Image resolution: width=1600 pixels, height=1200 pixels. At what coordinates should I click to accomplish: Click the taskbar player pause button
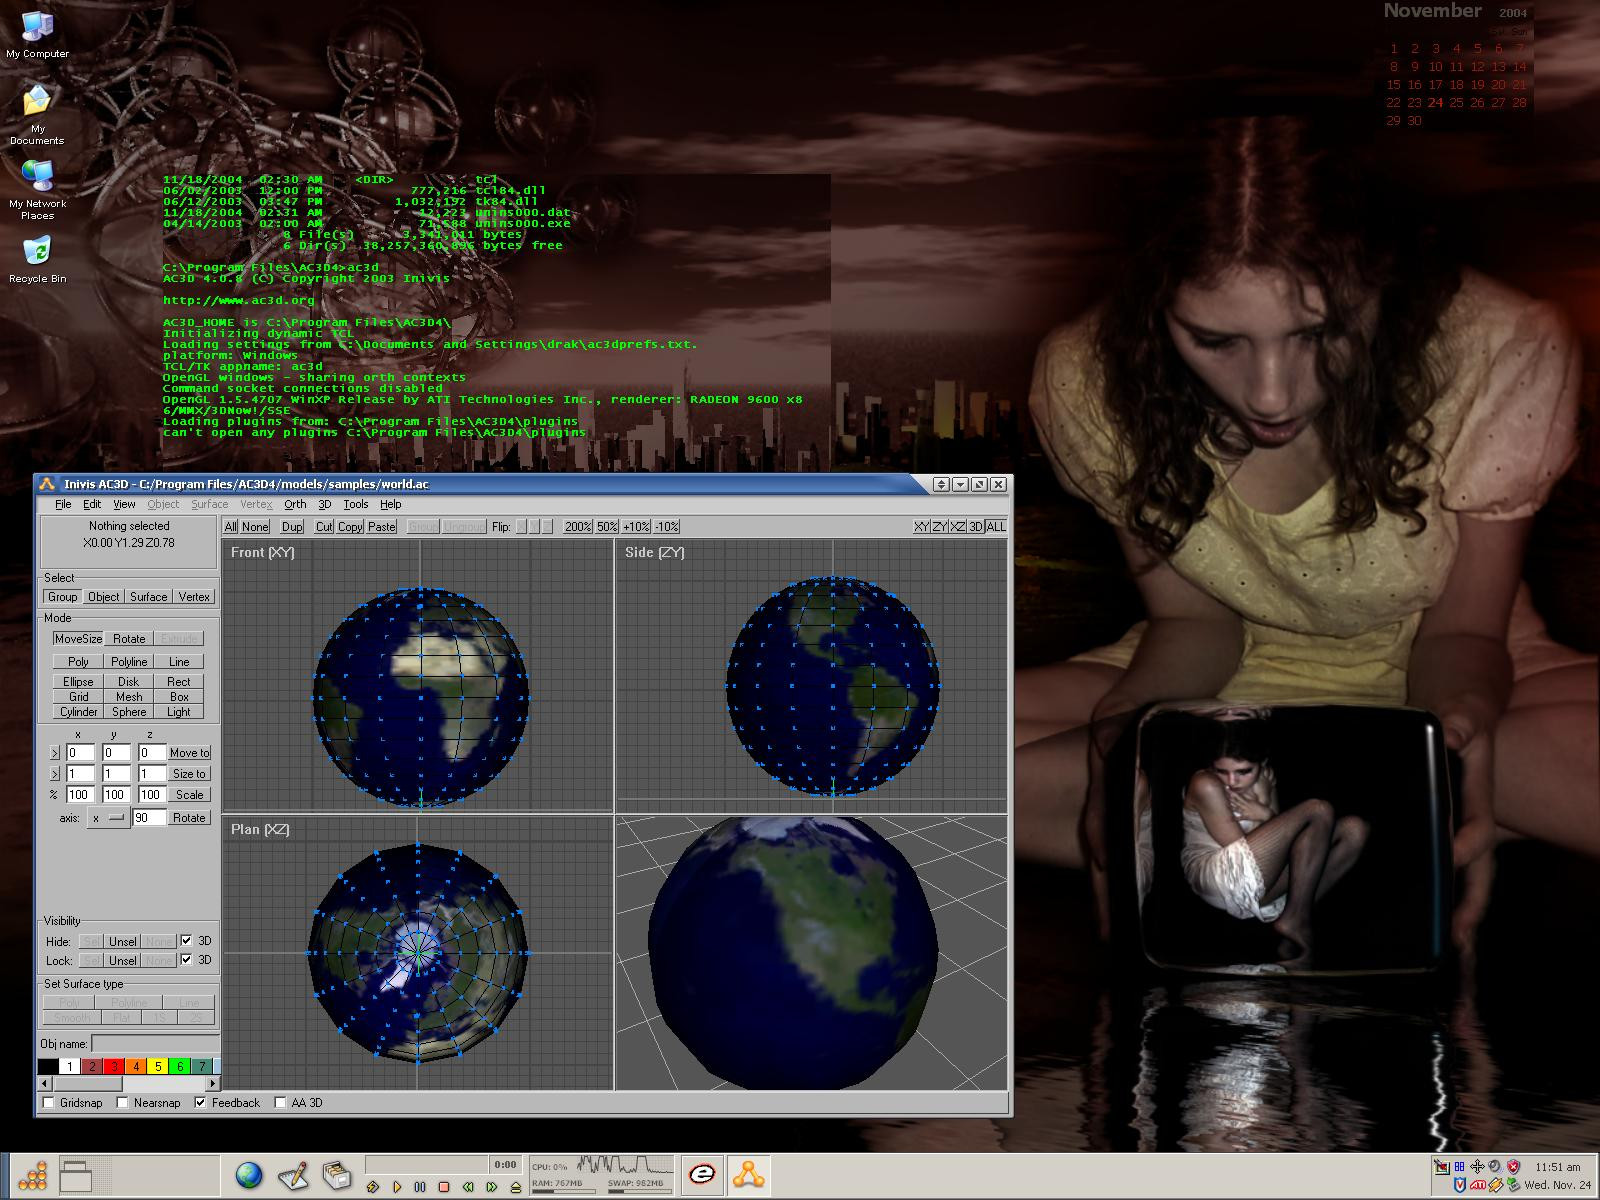pos(420,1187)
